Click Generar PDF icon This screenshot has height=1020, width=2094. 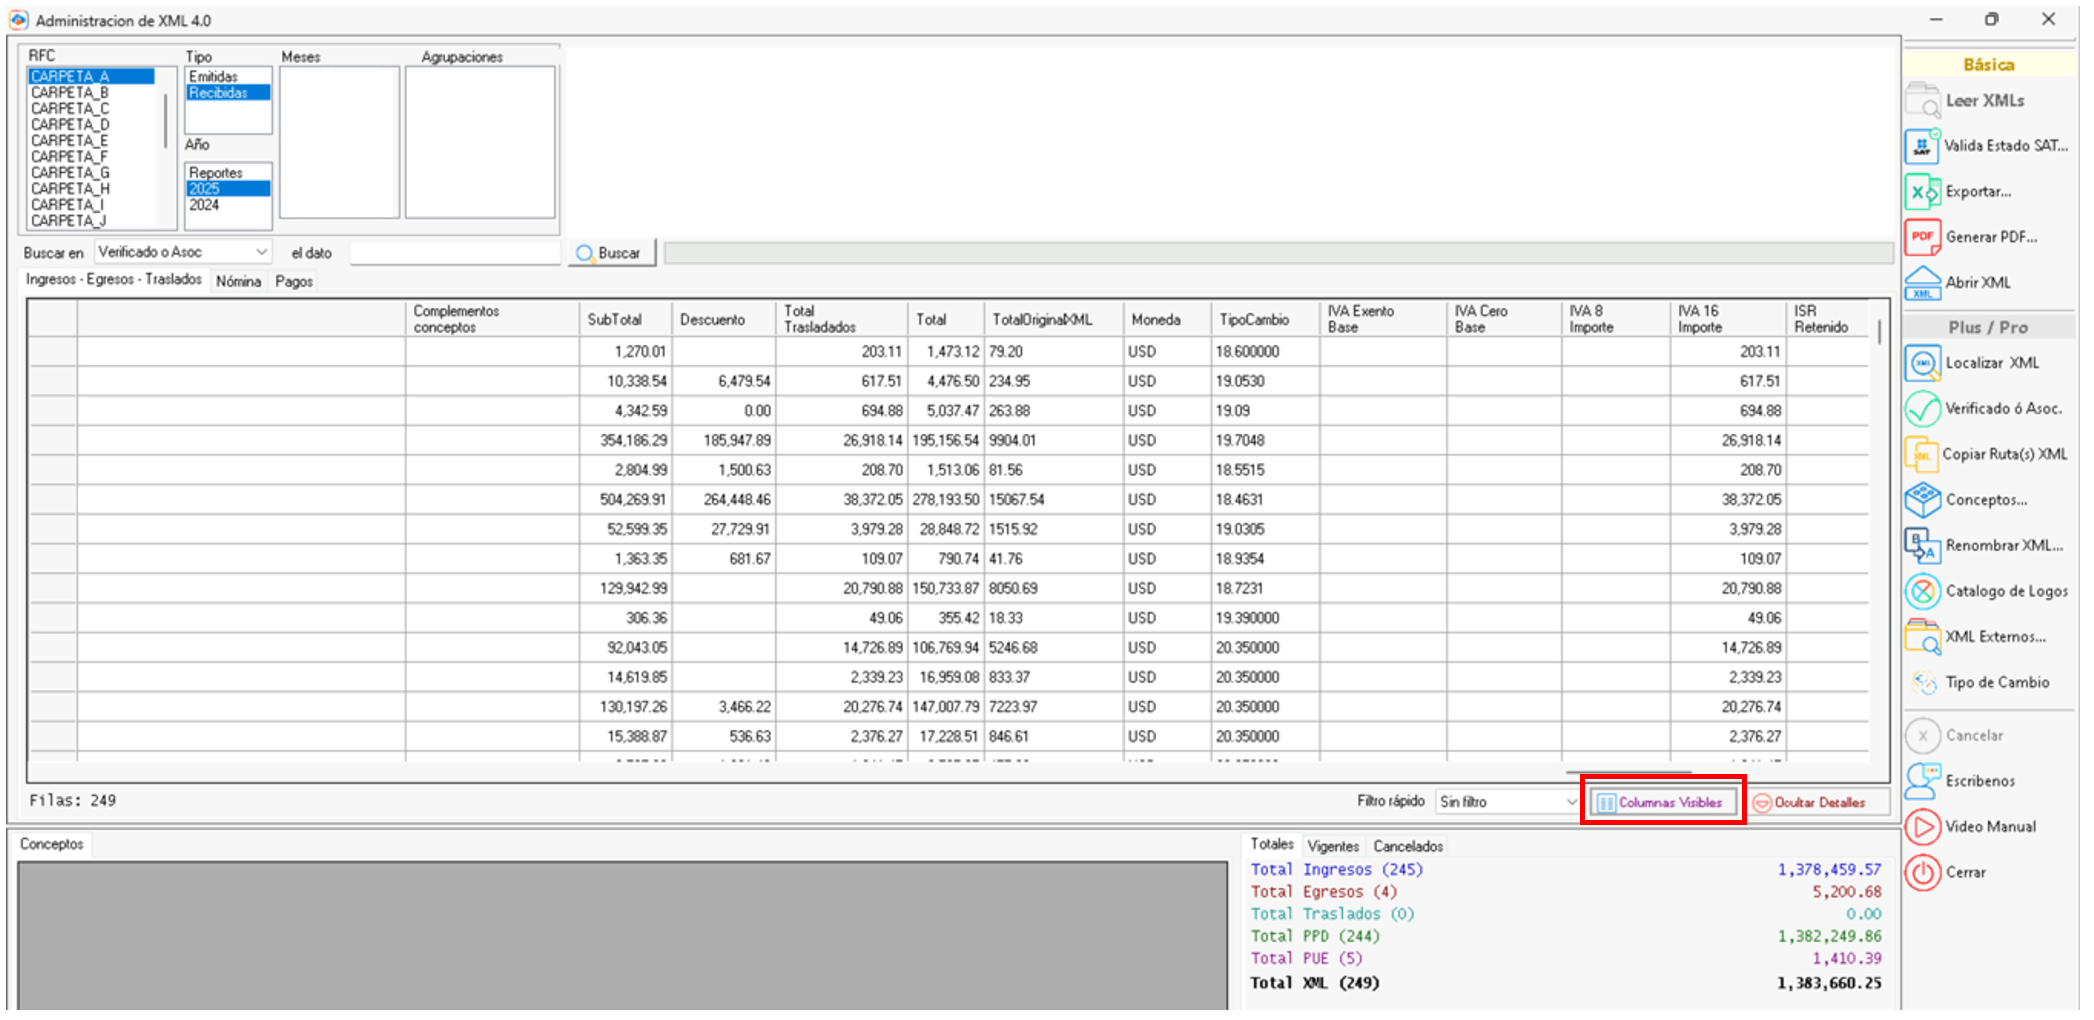(x=1922, y=237)
